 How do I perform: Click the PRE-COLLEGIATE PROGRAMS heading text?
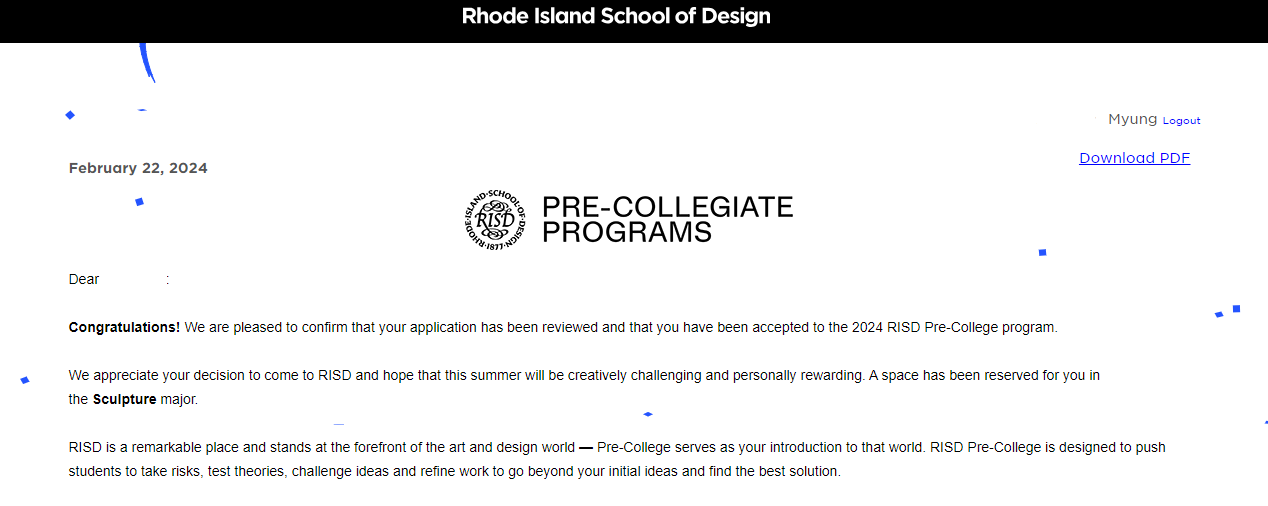pyautogui.click(x=667, y=220)
